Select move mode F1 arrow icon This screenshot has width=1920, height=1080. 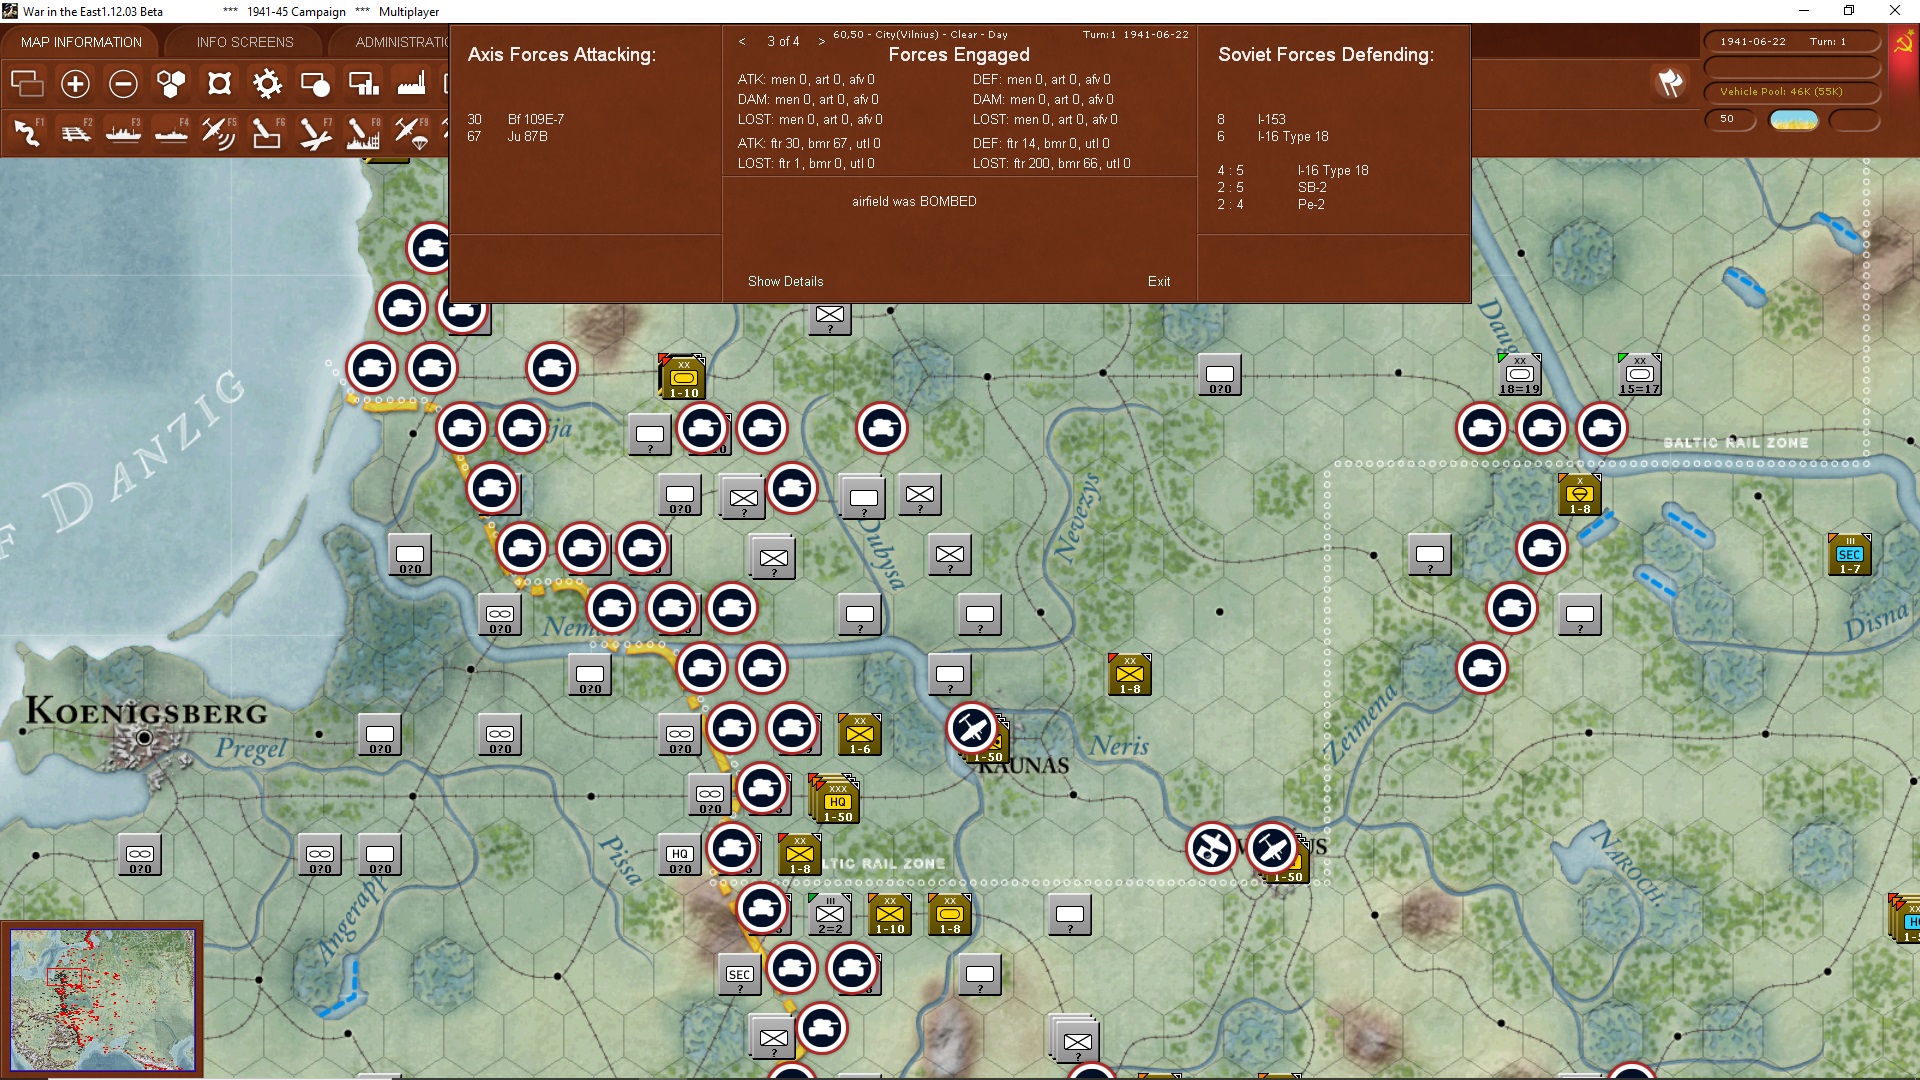pyautogui.click(x=28, y=133)
